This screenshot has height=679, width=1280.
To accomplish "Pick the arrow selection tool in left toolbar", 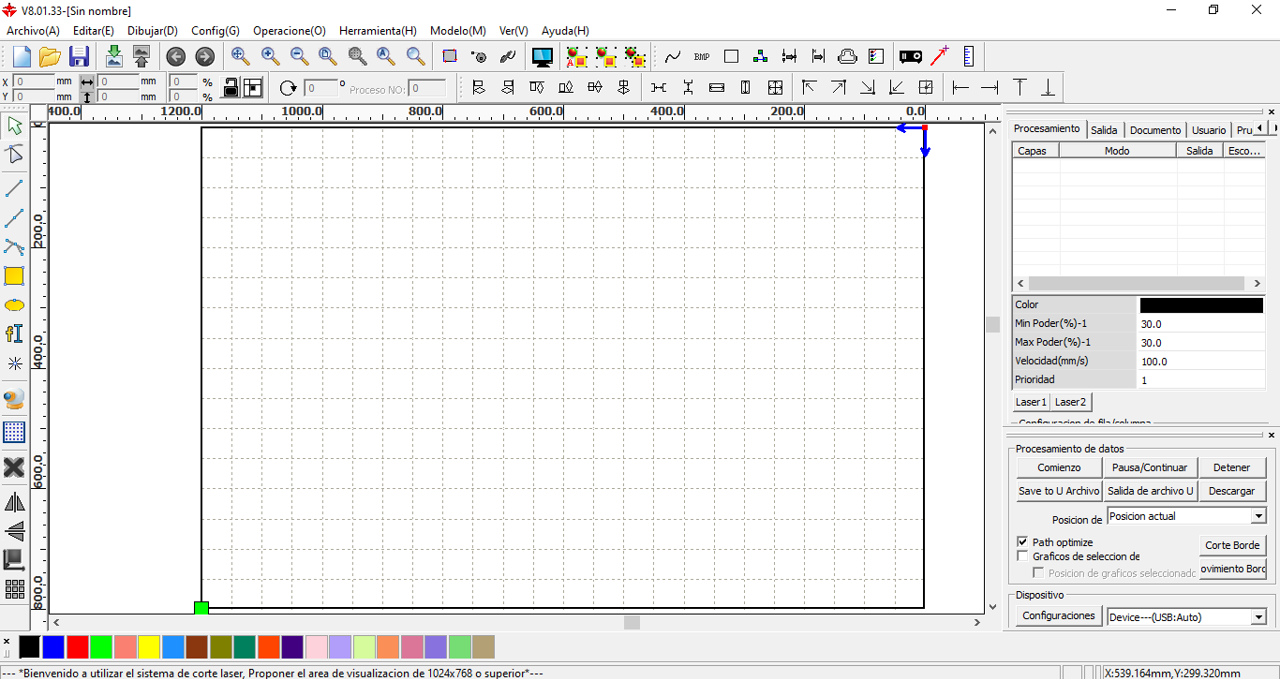I will click(14, 126).
